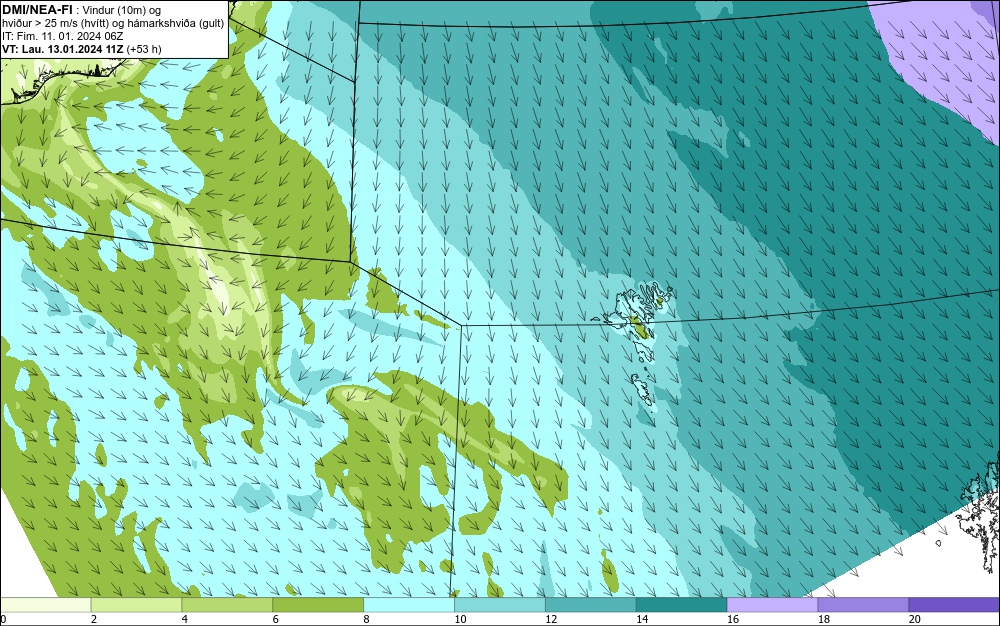
Task: Click the 18–20 m/s medium purple legend swatch
Action: point(863,604)
